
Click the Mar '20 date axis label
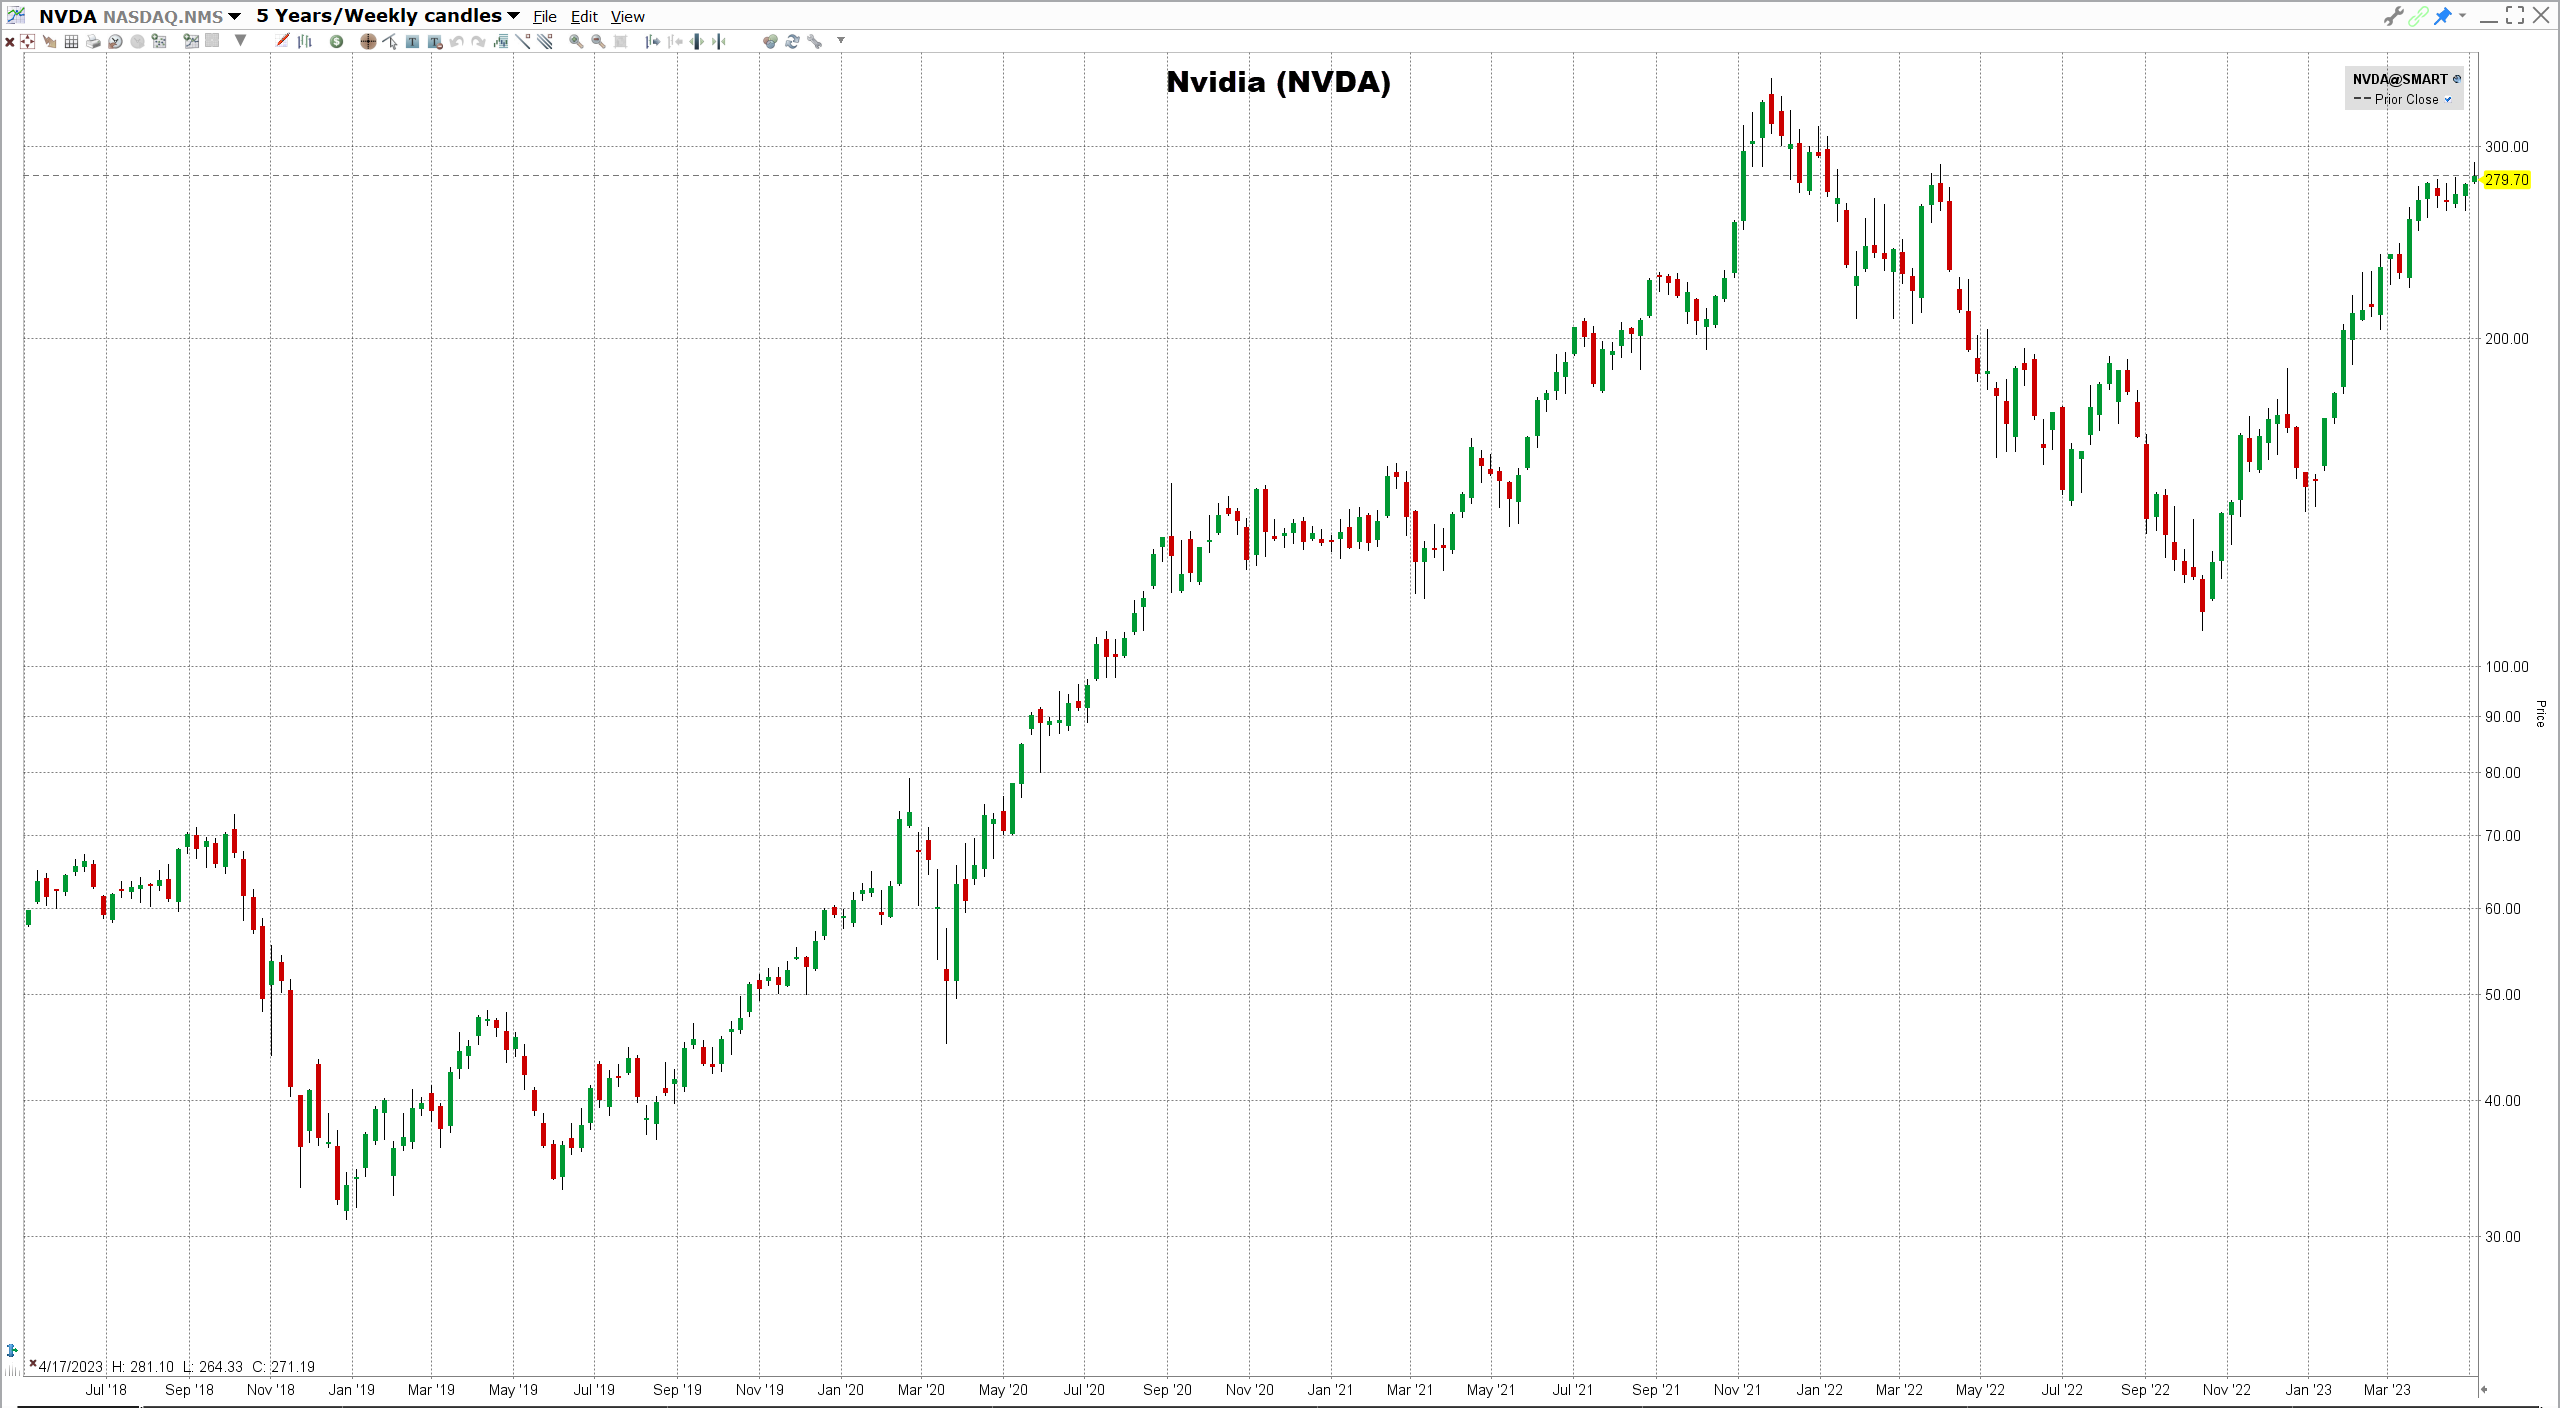pos(921,1390)
